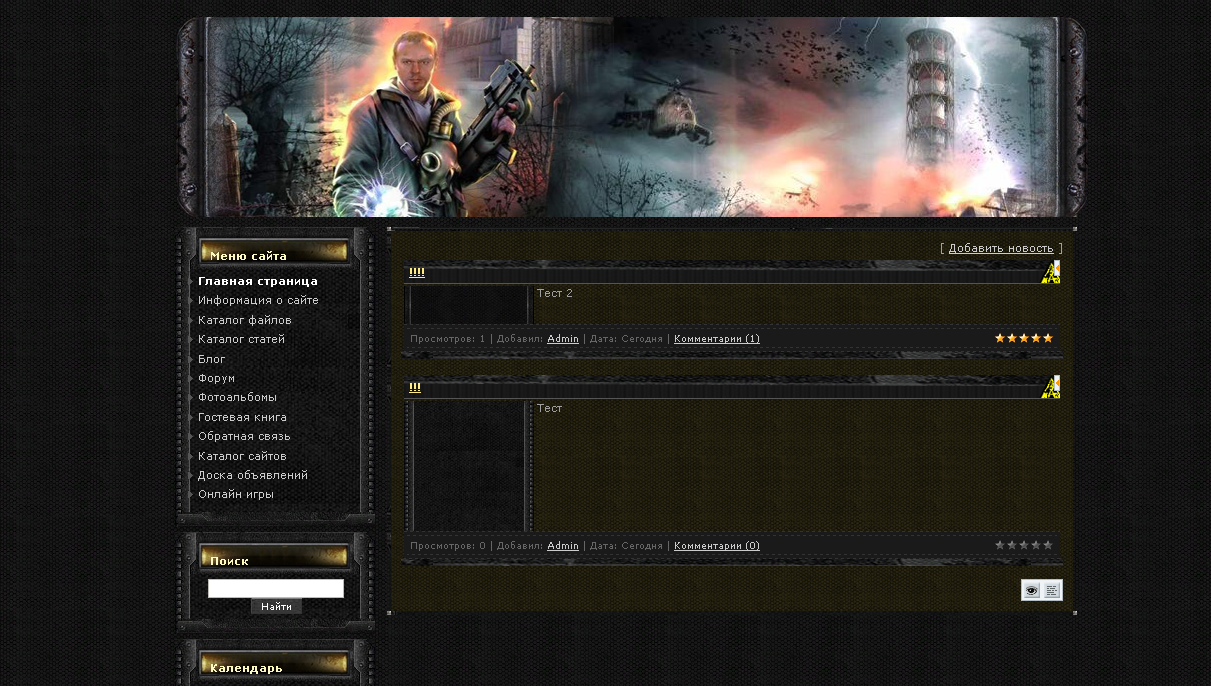Click the "Тест" body text of the second post
Screen dimensions: 1211x686
[x=550, y=408]
